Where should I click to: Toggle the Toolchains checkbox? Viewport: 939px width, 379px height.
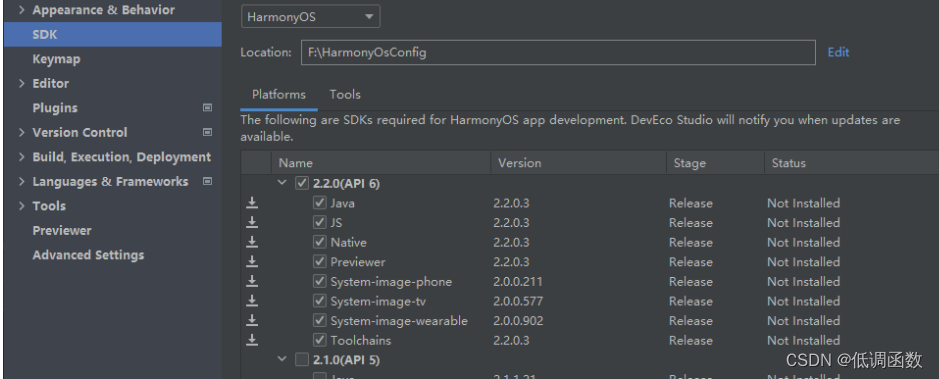click(320, 340)
